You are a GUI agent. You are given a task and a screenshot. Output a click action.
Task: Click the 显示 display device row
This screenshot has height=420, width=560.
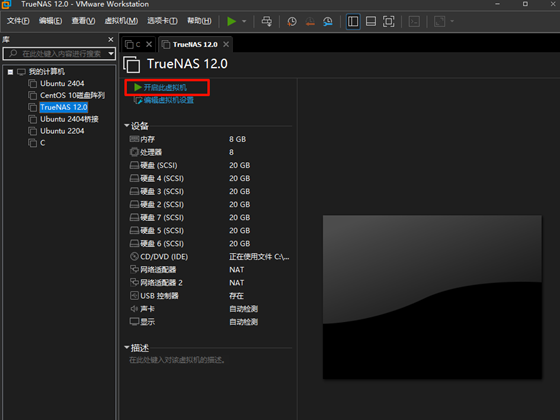coord(210,322)
